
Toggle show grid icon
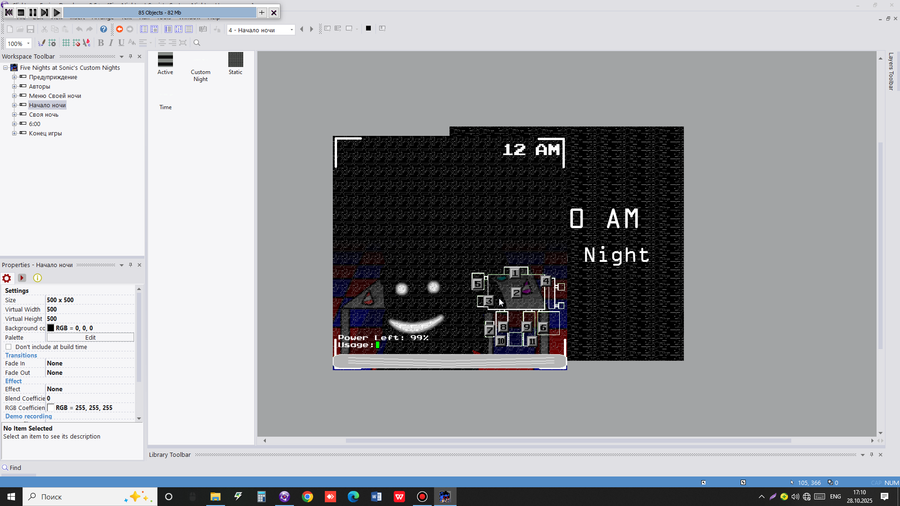(x=66, y=43)
